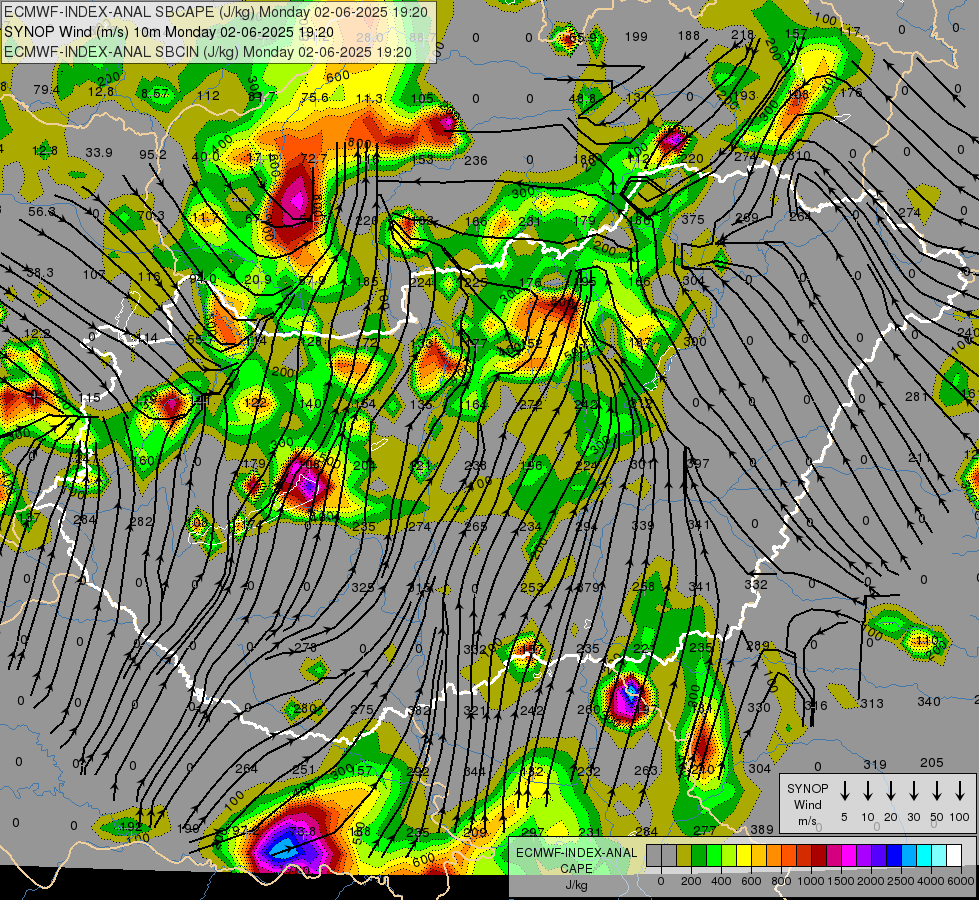Pick the dark red CAPE legend swatch

point(819,855)
